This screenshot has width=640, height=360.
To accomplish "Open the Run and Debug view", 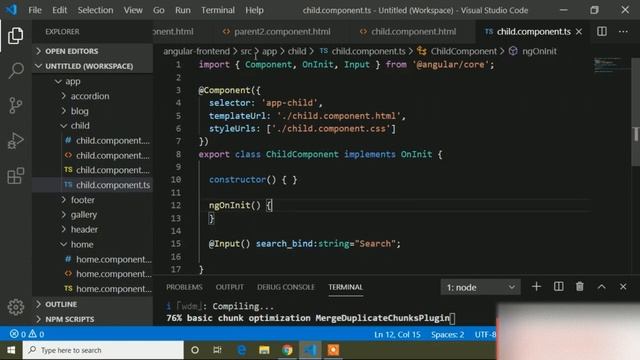I will tap(16, 141).
